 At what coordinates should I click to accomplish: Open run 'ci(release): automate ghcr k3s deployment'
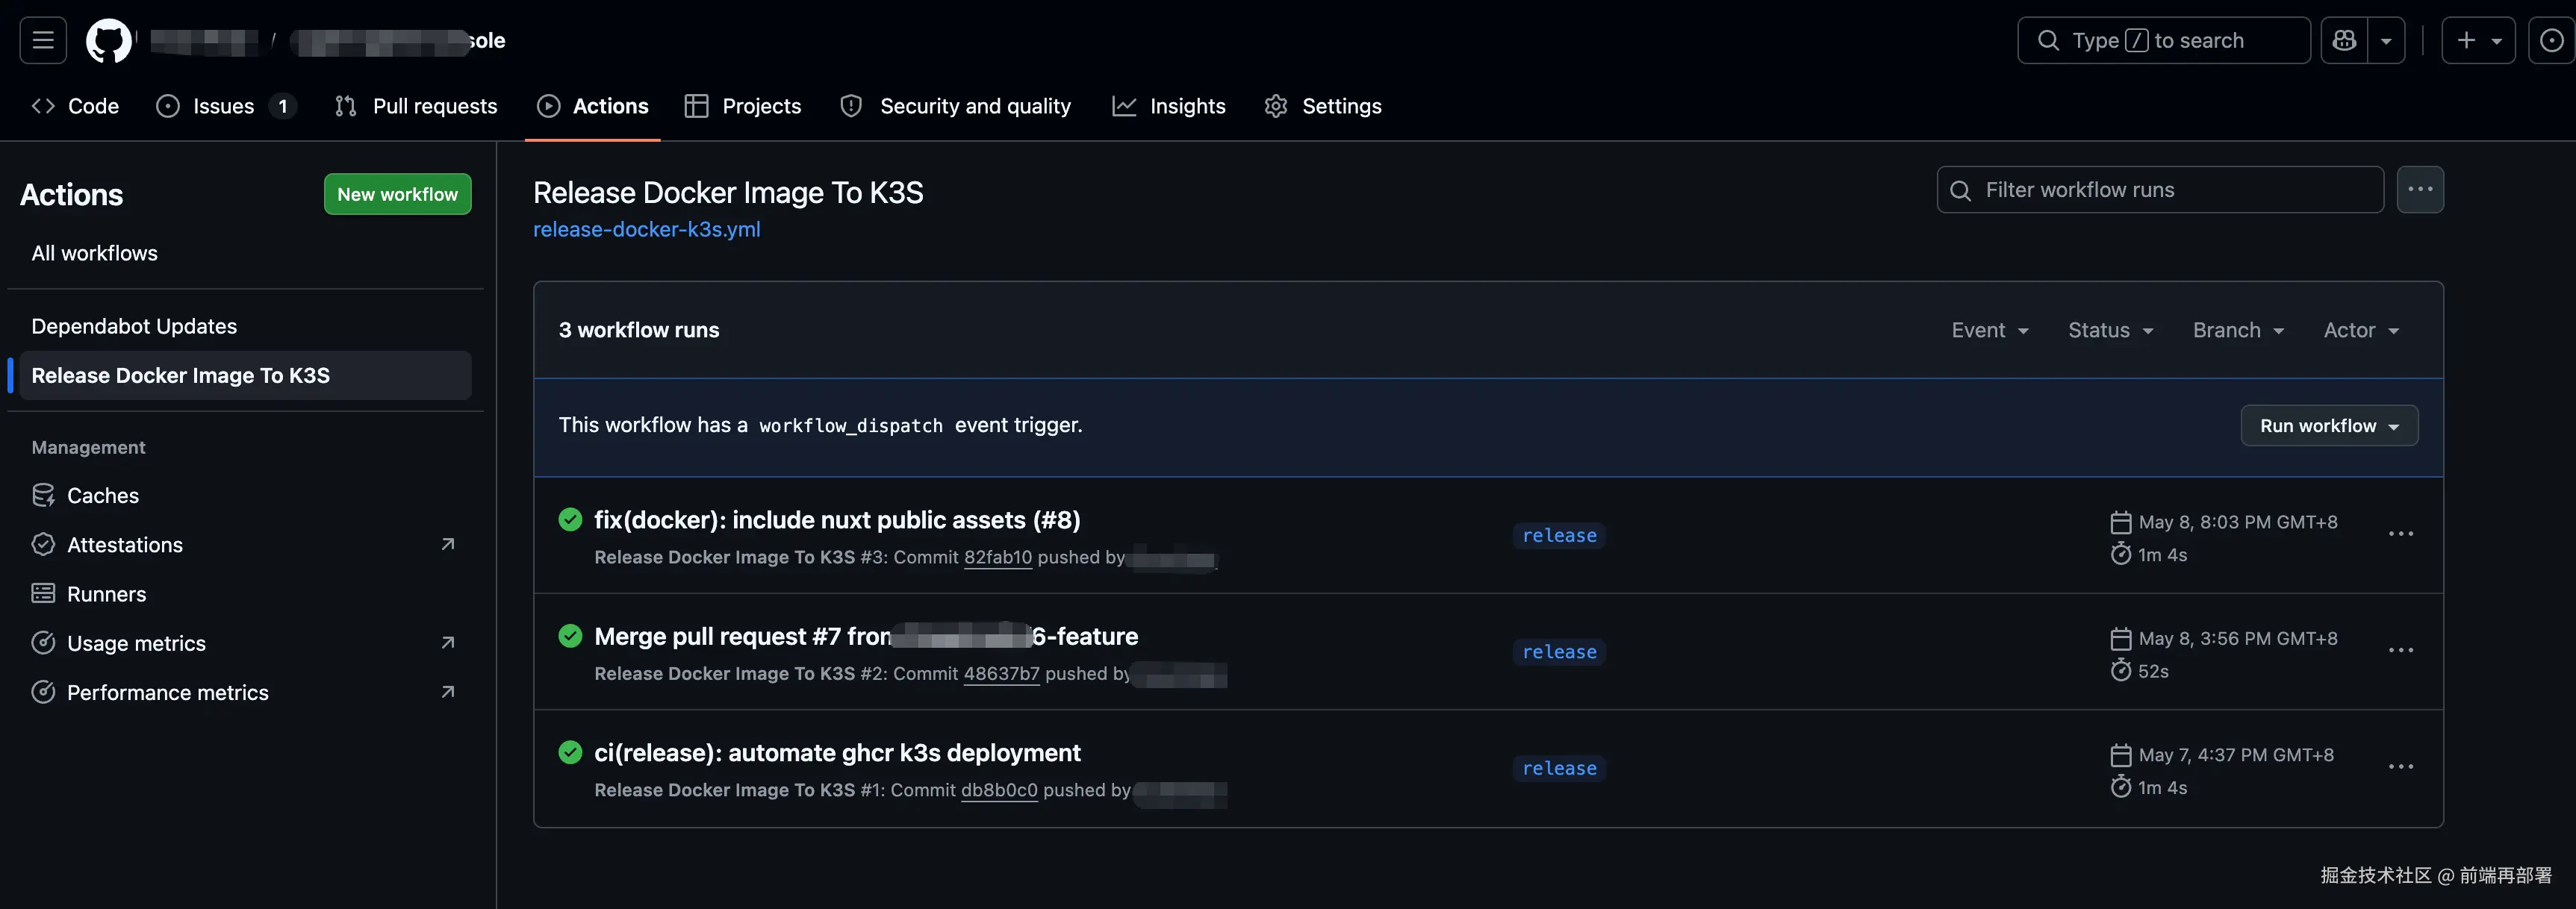(x=837, y=752)
